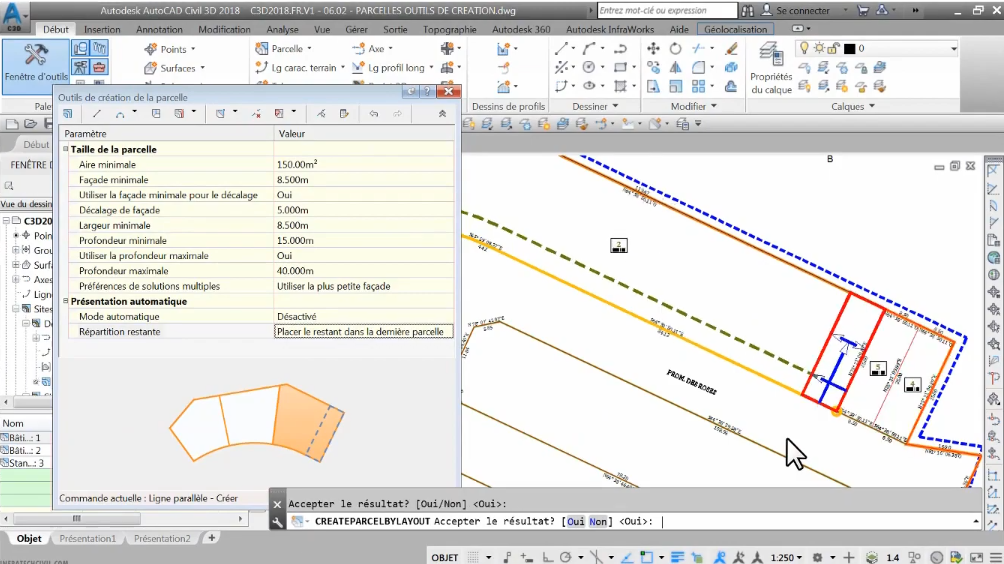Collapse the Taille de la parcelle section
This screenshot has width=1004, height=564.
65,149
